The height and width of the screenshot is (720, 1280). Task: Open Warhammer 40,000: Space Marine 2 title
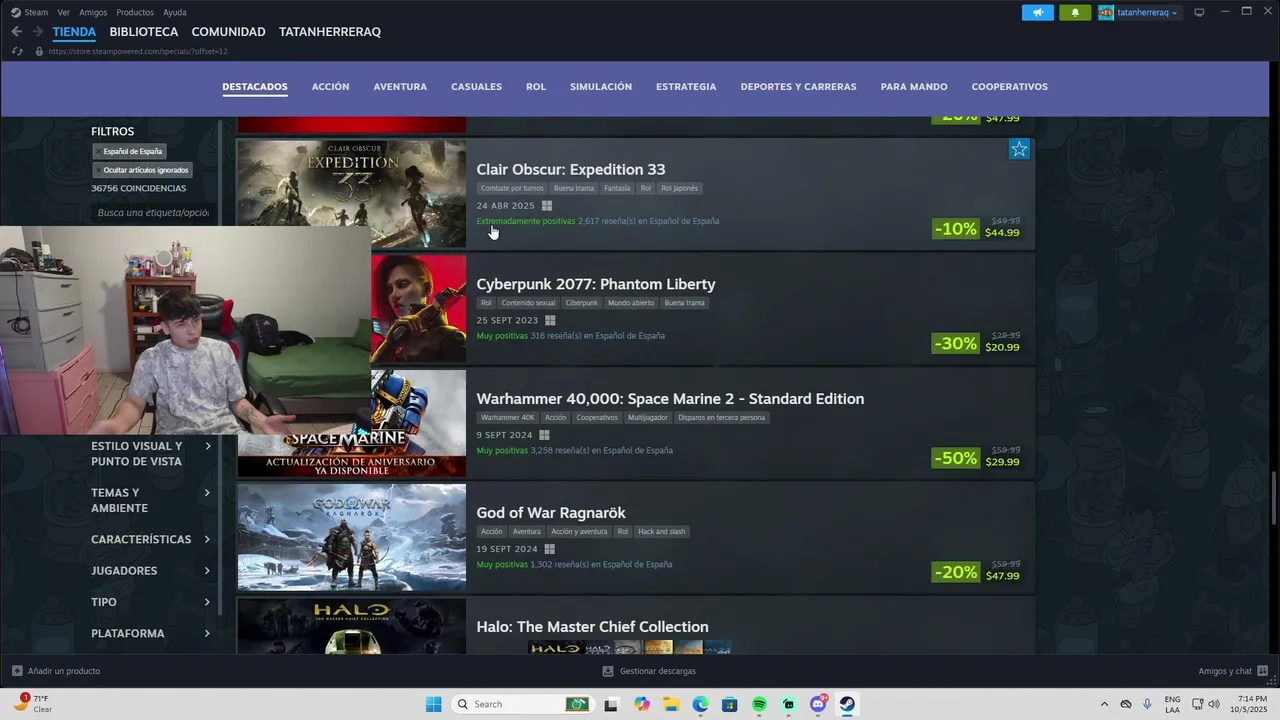coord(670,399)
